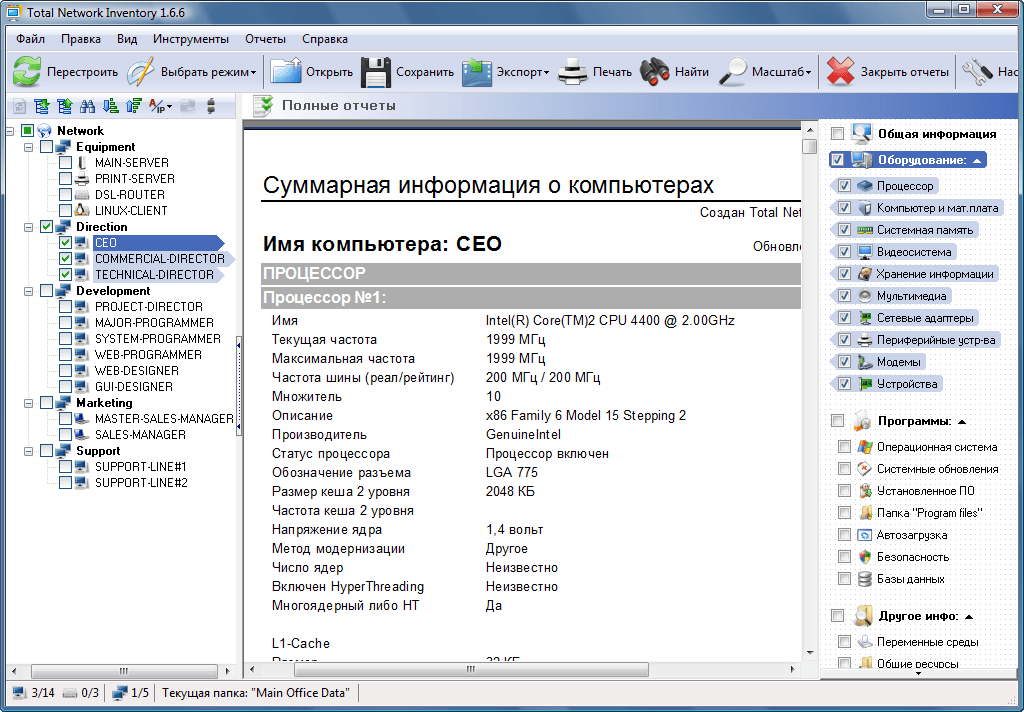Tick the Операционная система checkbox
The width and height of the screenshot is (1024, 712).
click(x=844, y=447)
